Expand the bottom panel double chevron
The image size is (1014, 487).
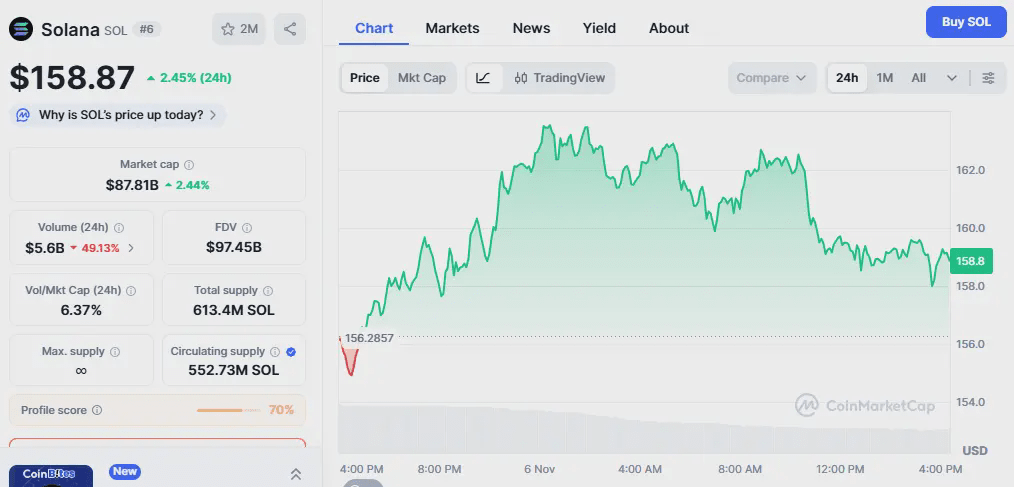click(296, 474)
